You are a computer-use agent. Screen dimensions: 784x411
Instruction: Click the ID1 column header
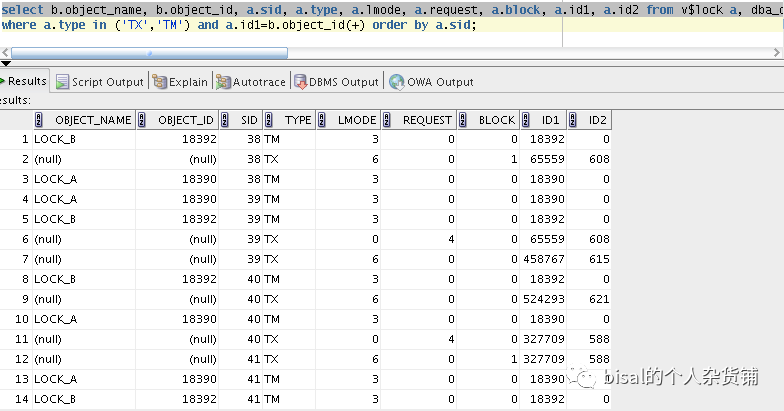click(550, 120)
